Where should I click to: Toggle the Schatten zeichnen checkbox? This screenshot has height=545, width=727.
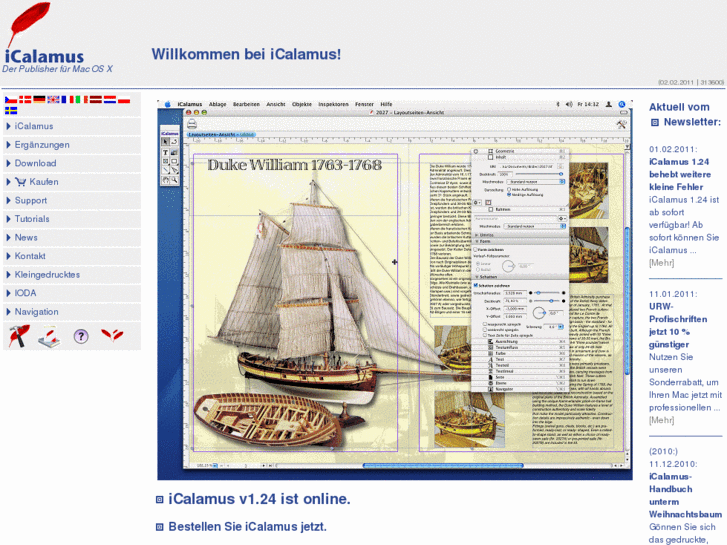[476, 285]
